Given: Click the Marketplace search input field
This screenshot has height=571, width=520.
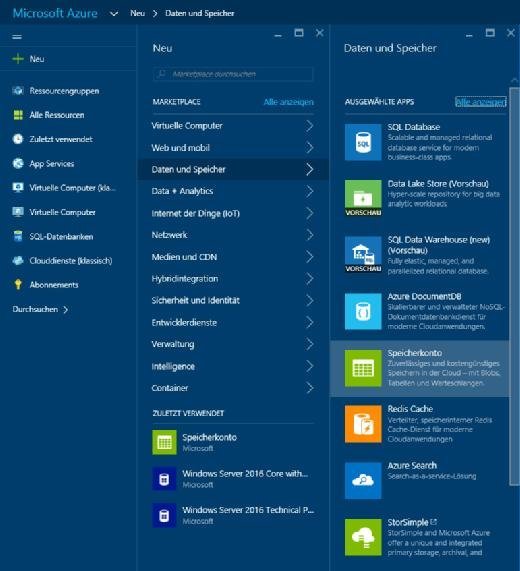Looking at the screenshot, I should 233,74.
